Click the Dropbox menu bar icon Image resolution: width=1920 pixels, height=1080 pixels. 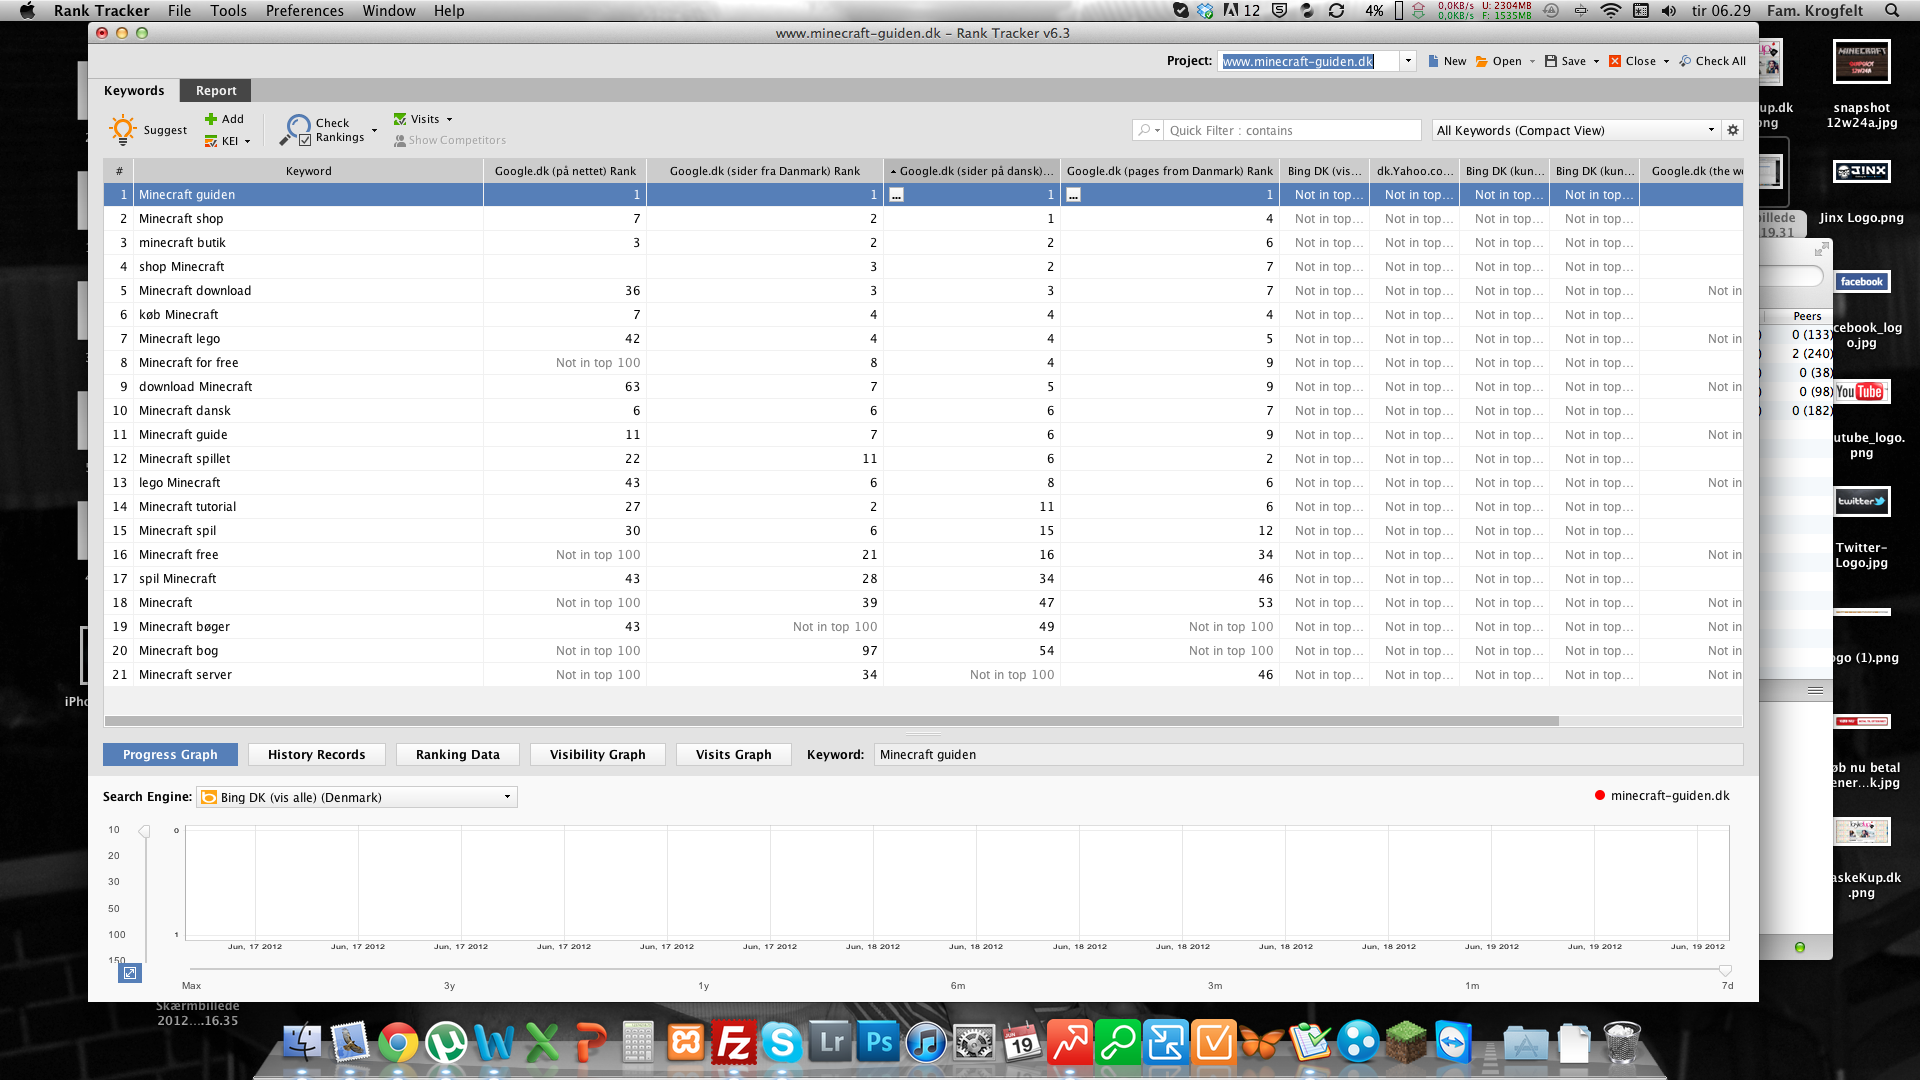pos(1205,10)
